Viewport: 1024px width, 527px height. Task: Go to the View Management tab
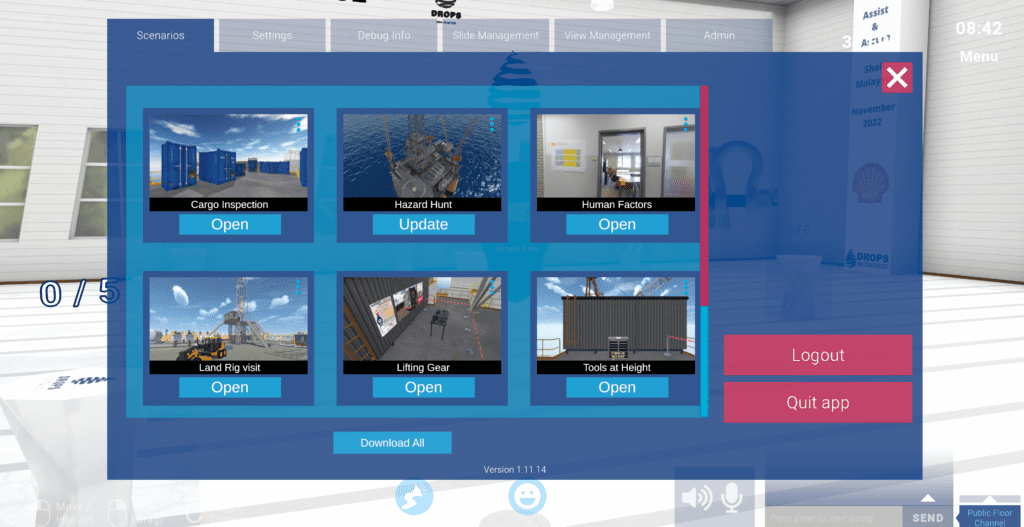coord(607,35)
